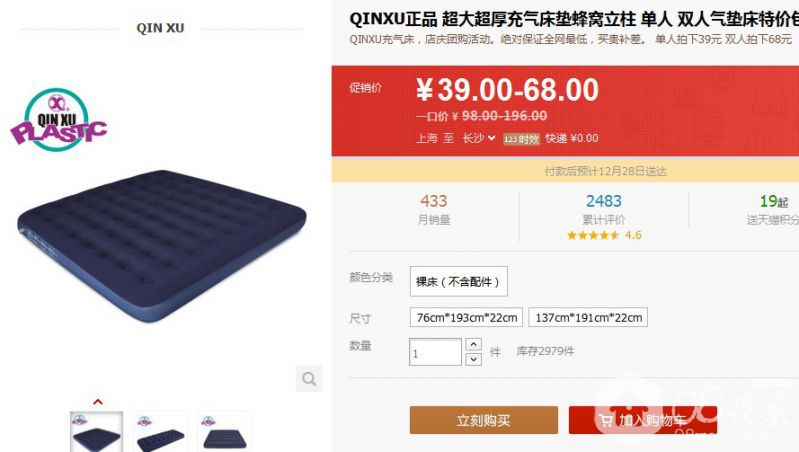The width and height of the screenshot is (799, 452).
Task: Select the 76cm*193cm*22cm size option
Action: [x=466, y=317]
